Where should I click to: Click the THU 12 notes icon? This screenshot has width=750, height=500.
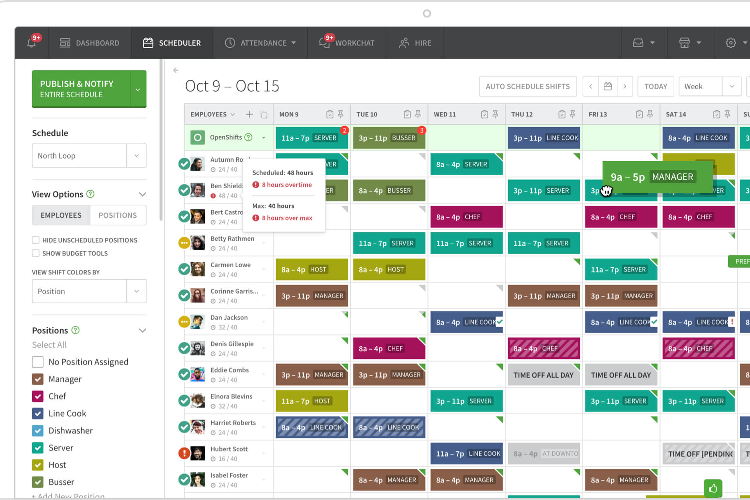[x=562, y=114]
